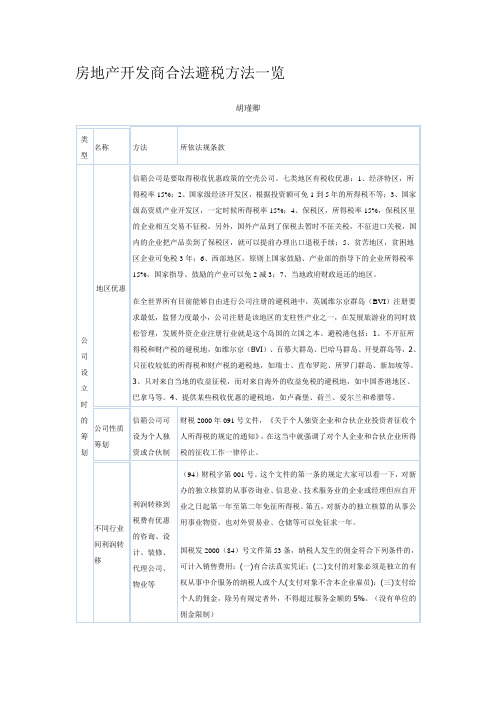The image size is (496, 702).
Task: Select the 方法 header cell
Action: point(154,147)
